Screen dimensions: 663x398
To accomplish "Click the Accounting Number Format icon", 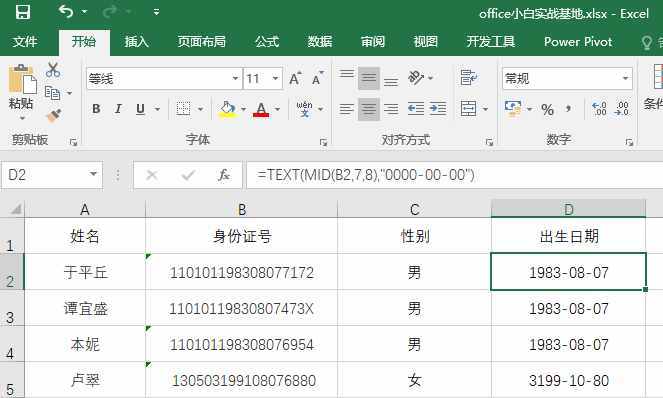I will click(513, 109).
